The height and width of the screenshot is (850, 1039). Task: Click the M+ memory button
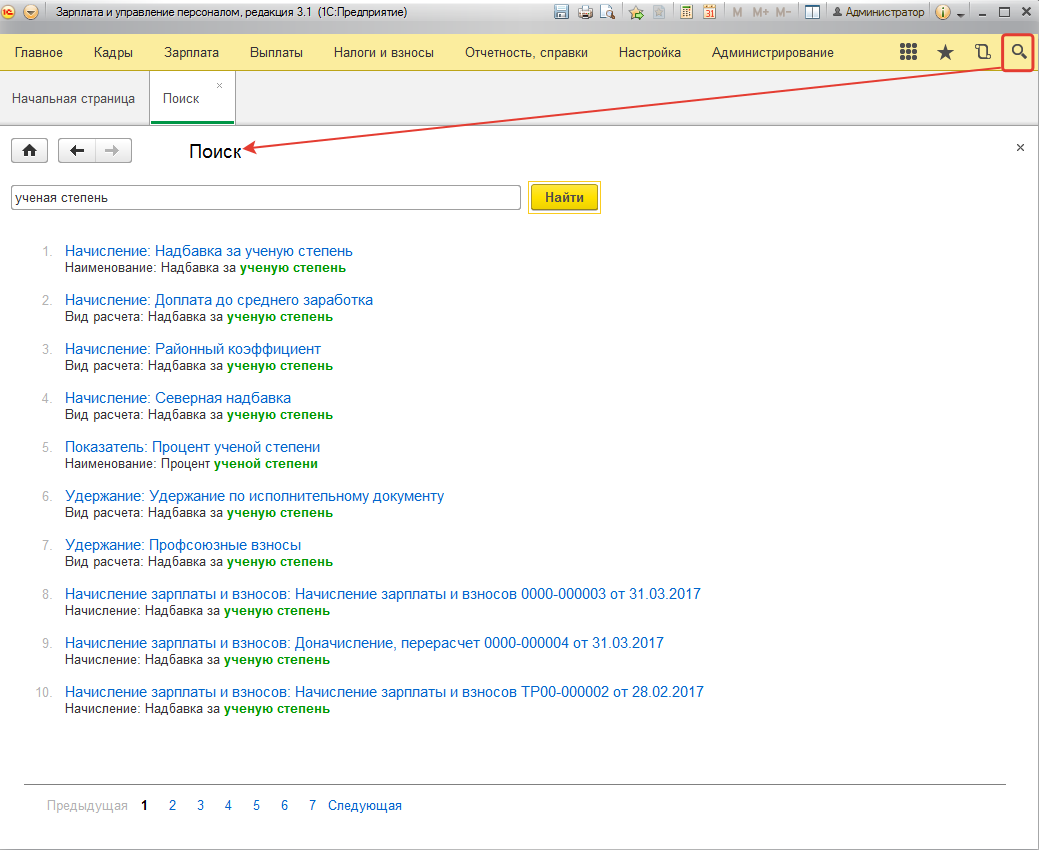pyautogui.click(x=760, y=12)
